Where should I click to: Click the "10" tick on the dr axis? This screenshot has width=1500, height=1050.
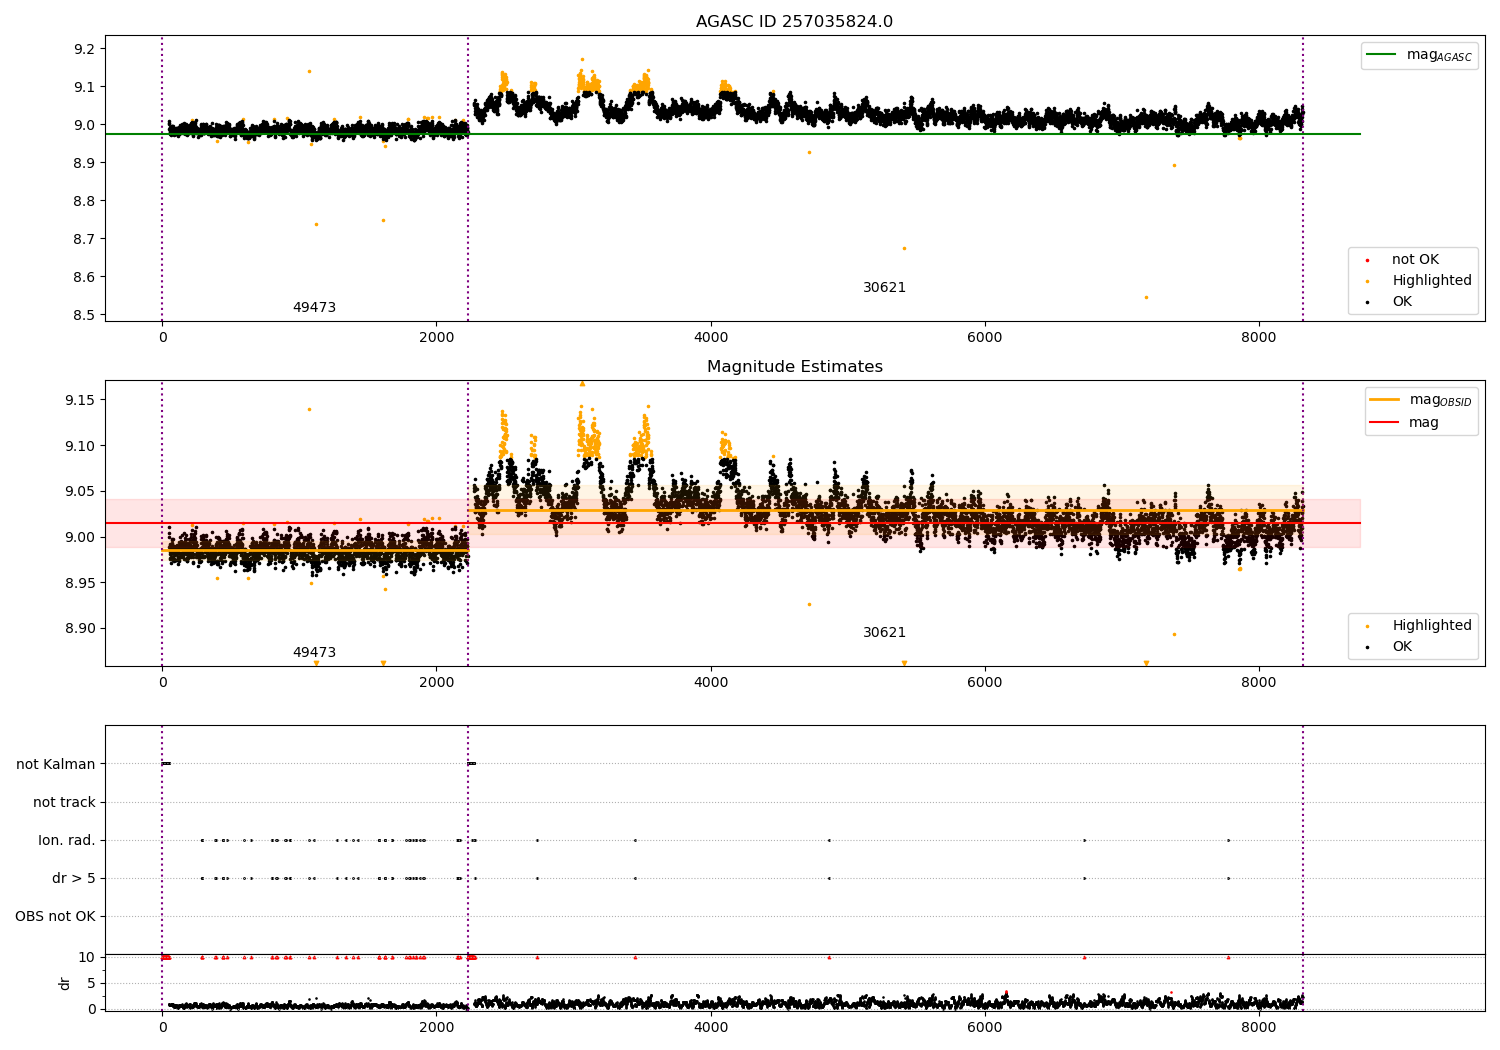[x=87, y=957]
